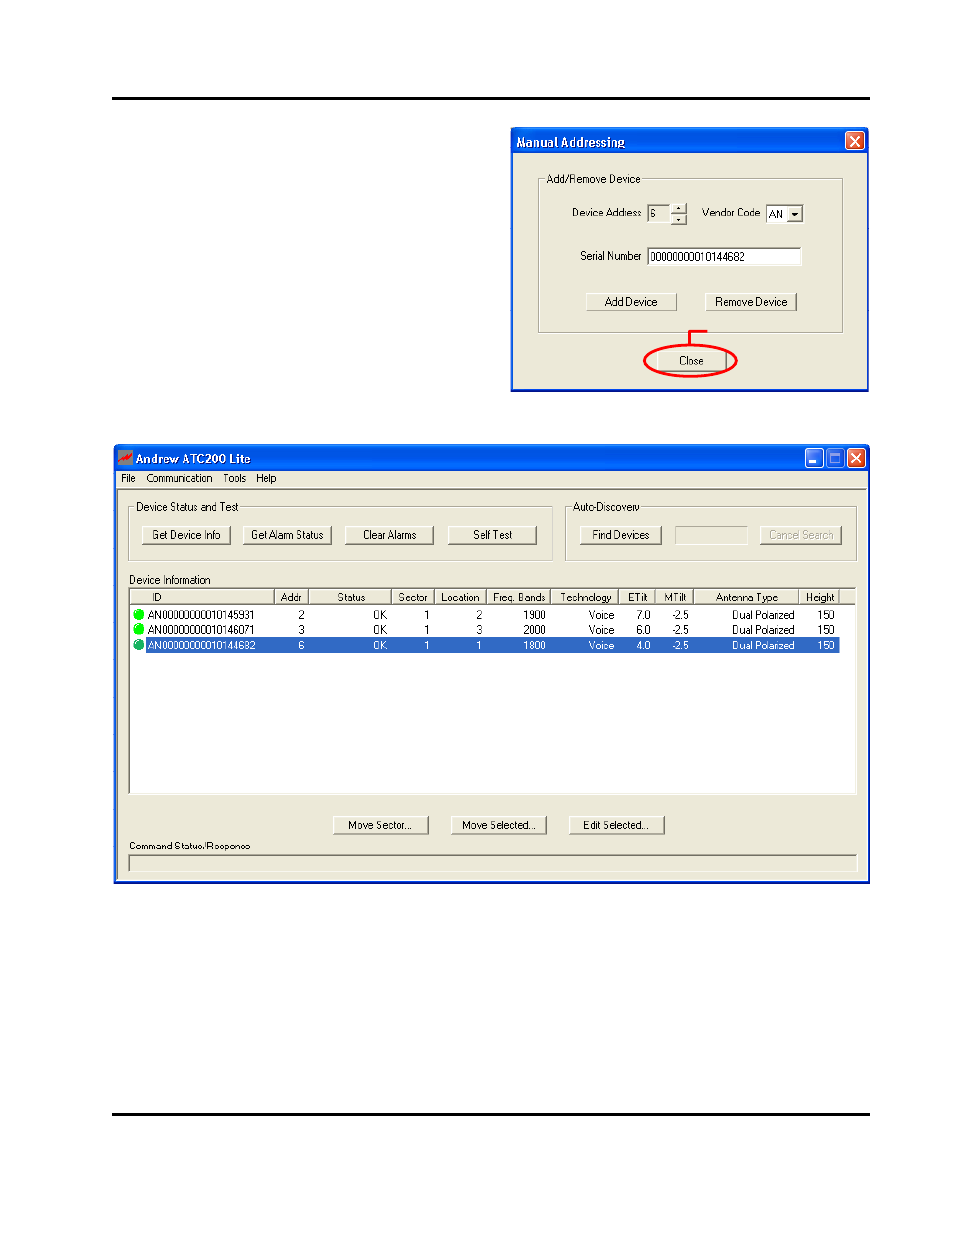Open the Vendor Code dropdown
The height and width of the screenshot is (1235, 954).
(795, 214)
